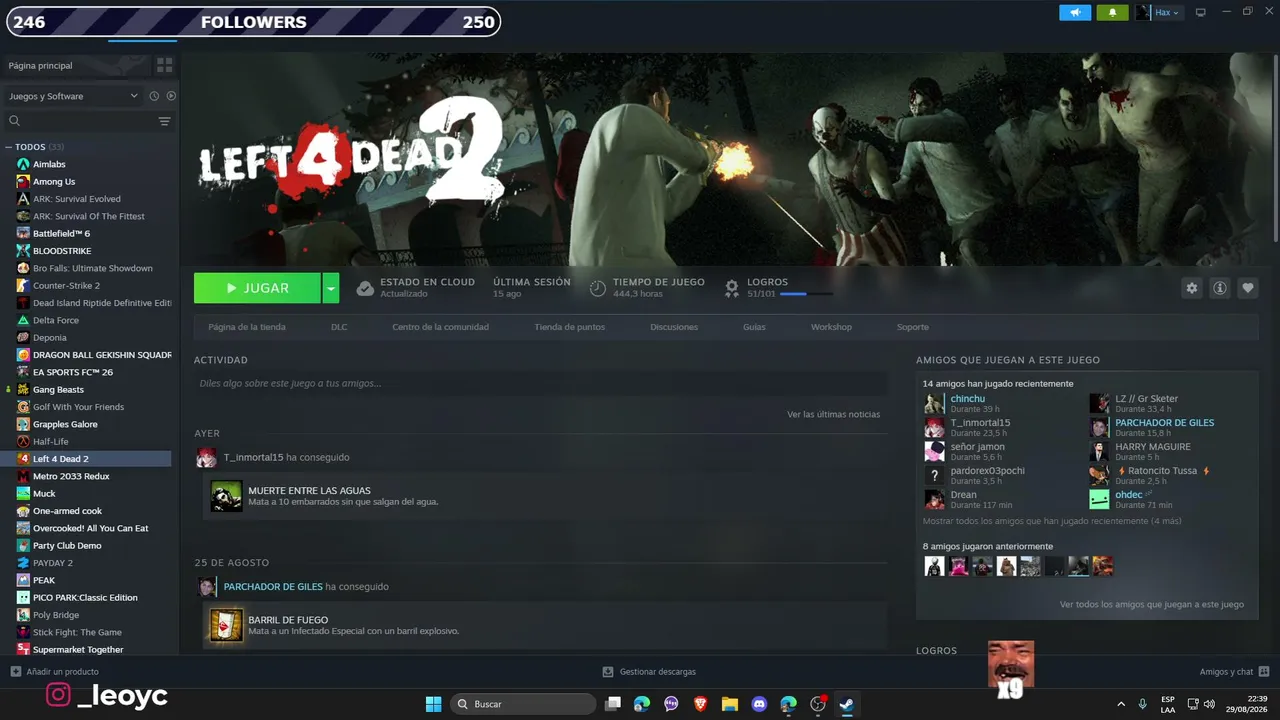Toggle the microphone icon in system tray
1280x720 pixels.
pos(1142,704)
